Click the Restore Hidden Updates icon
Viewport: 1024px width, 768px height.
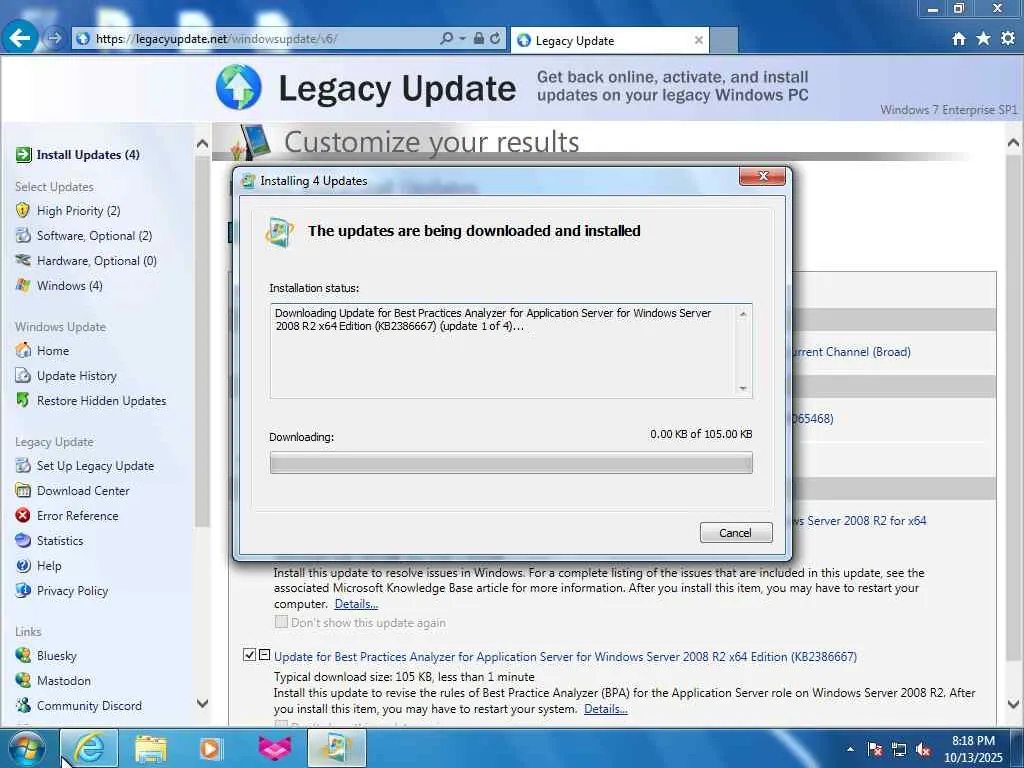pyautogui.click(x=23, y=400)
